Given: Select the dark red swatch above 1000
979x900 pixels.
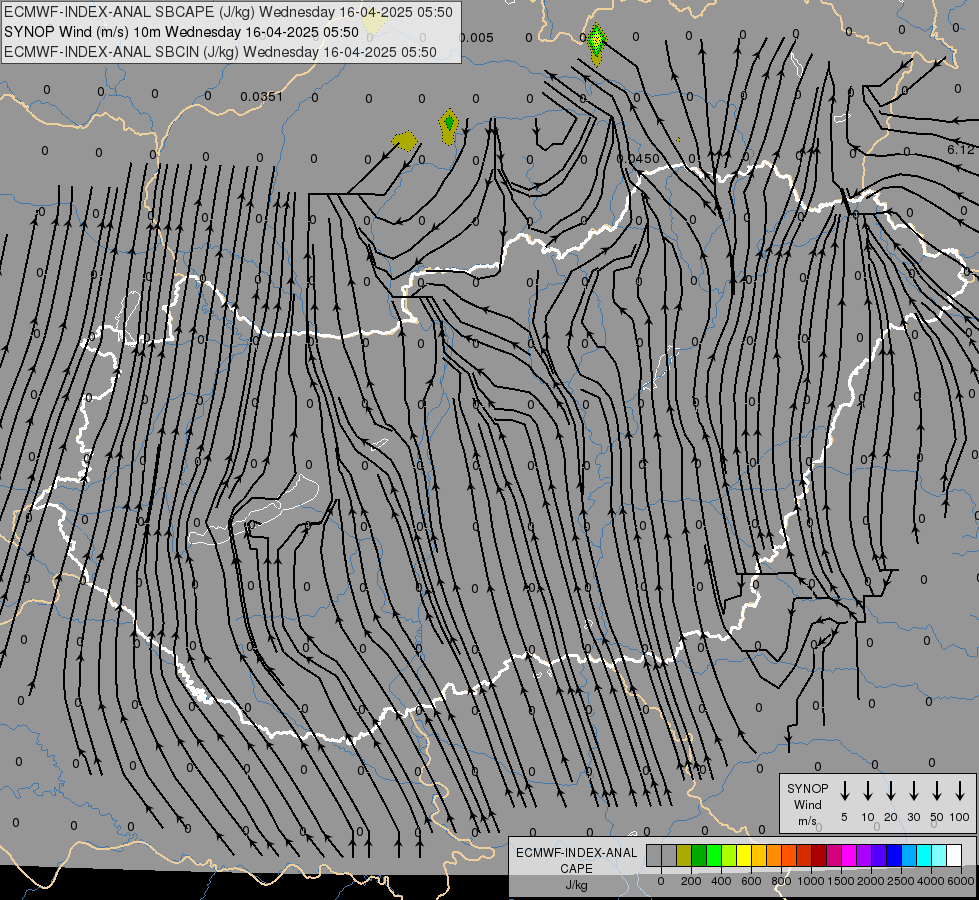Looking at the screenshot, I should click(x=819, y=855).
